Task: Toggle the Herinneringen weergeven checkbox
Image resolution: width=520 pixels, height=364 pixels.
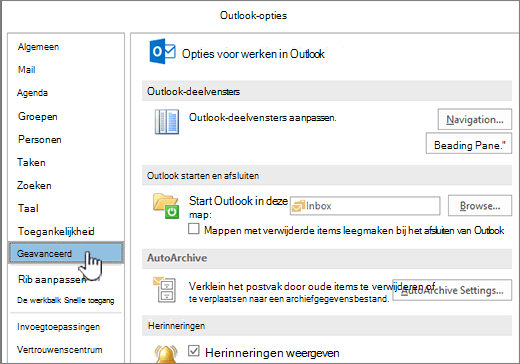Action: (194, 351)
